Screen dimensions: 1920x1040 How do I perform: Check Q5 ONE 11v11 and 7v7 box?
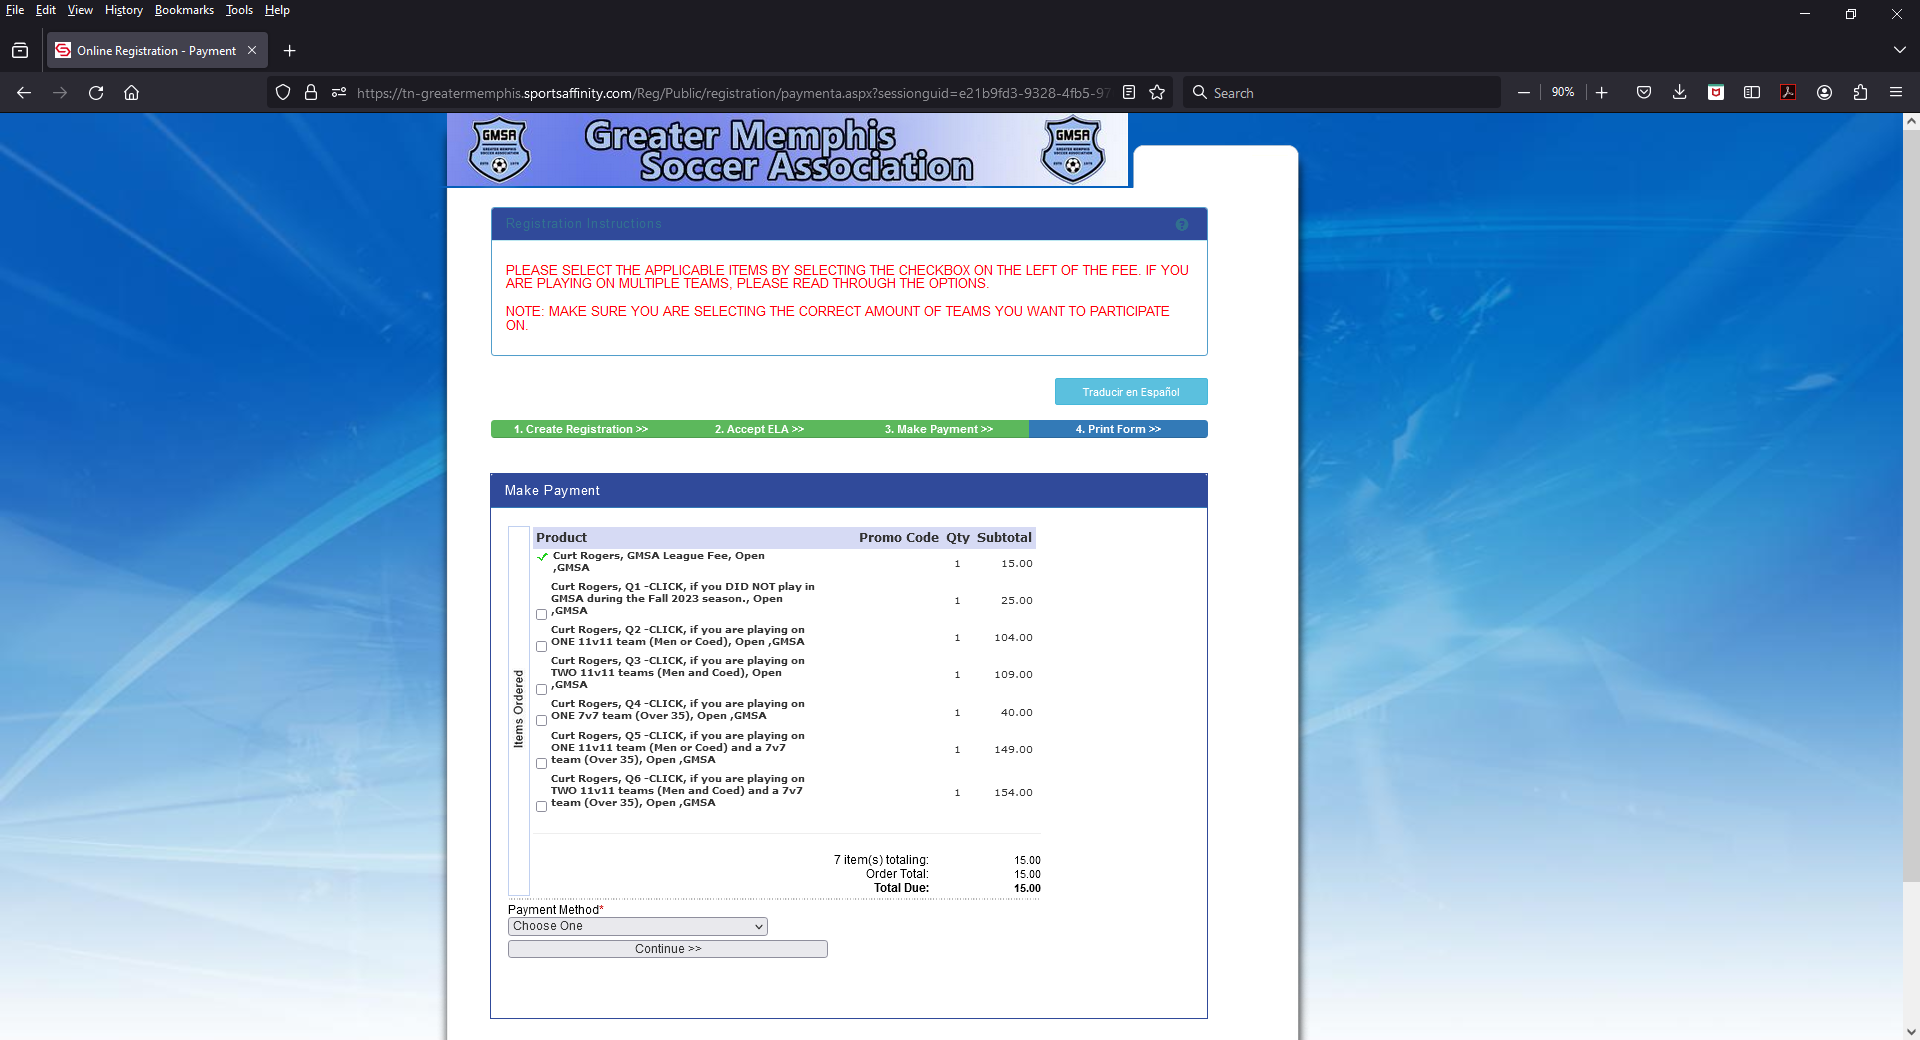point(542,763)
